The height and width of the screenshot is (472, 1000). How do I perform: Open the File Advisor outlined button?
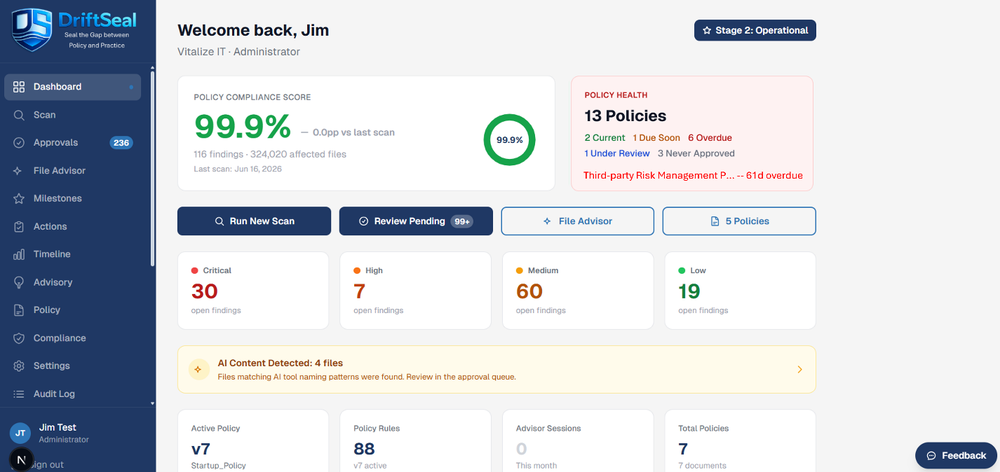click(x=578, y=221)
